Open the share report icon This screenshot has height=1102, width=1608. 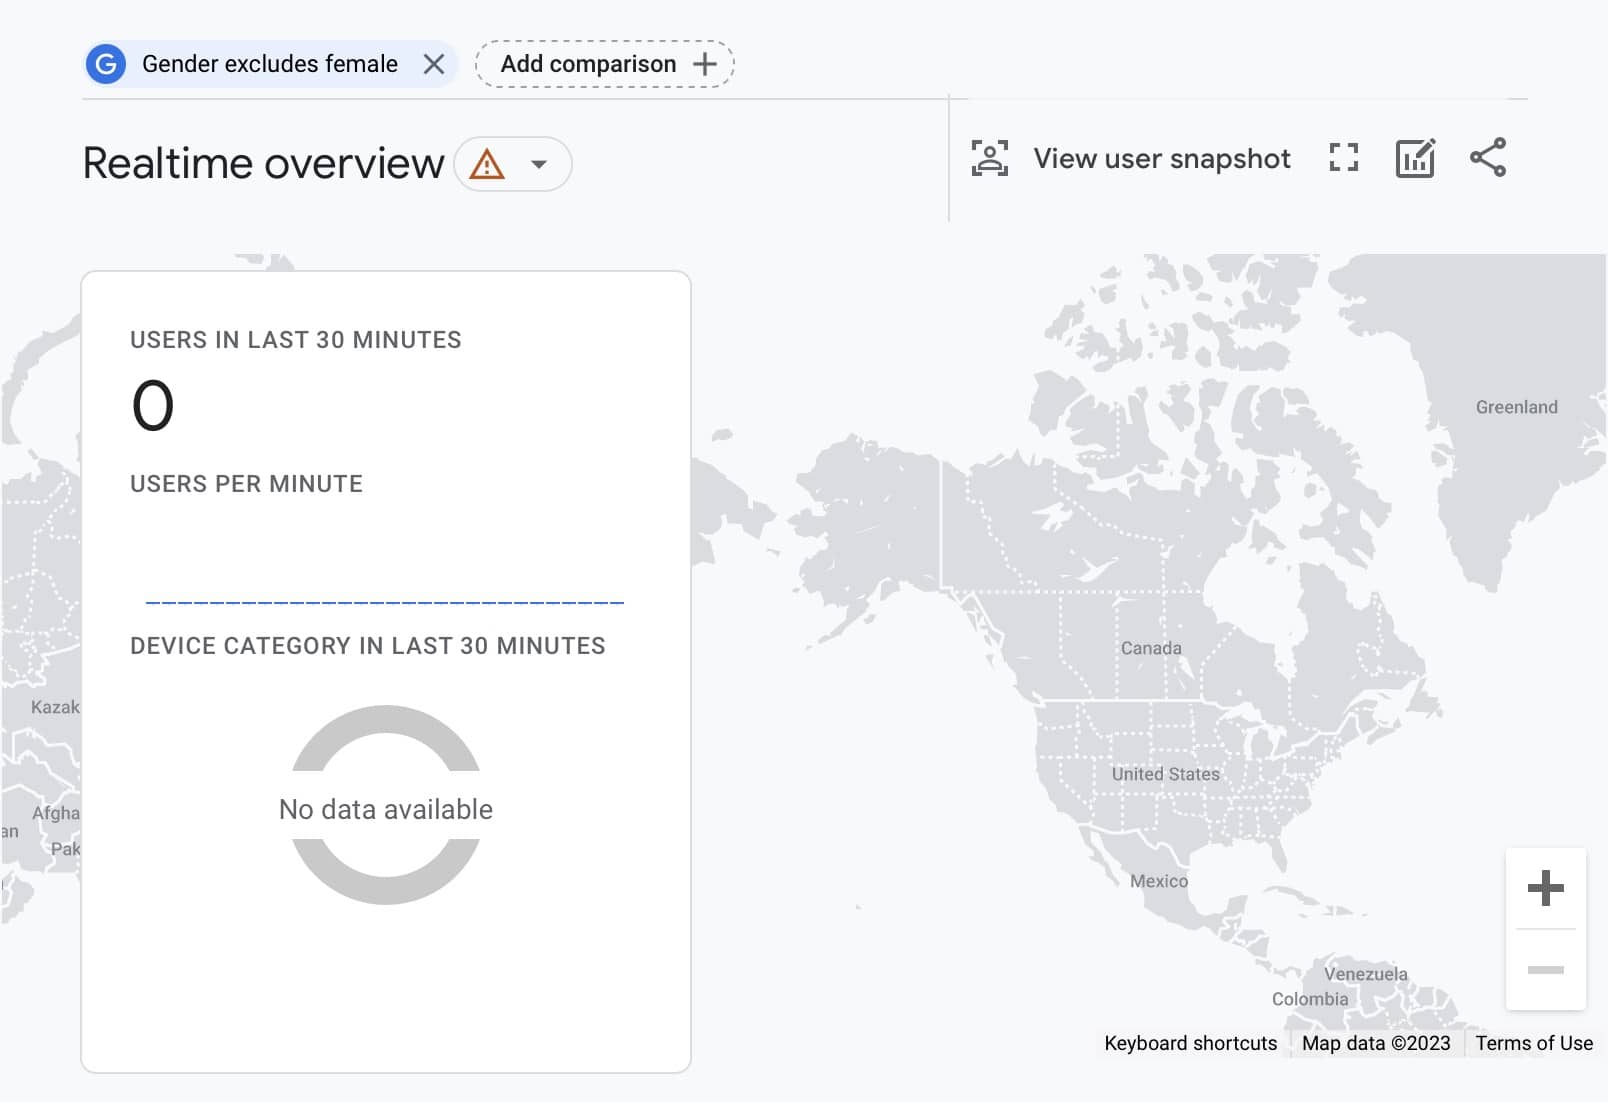pyautogui.click(x=1487, y=157)
